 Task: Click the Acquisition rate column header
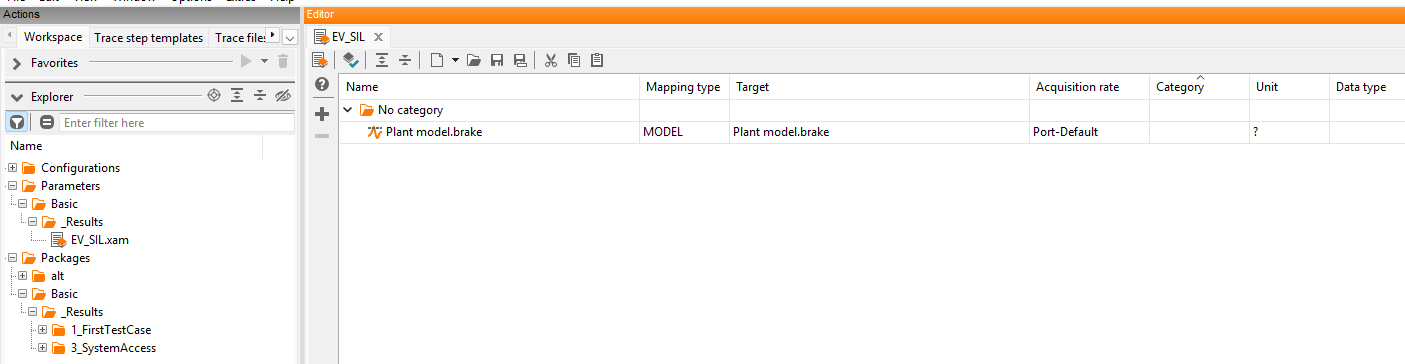(1089, 87)
